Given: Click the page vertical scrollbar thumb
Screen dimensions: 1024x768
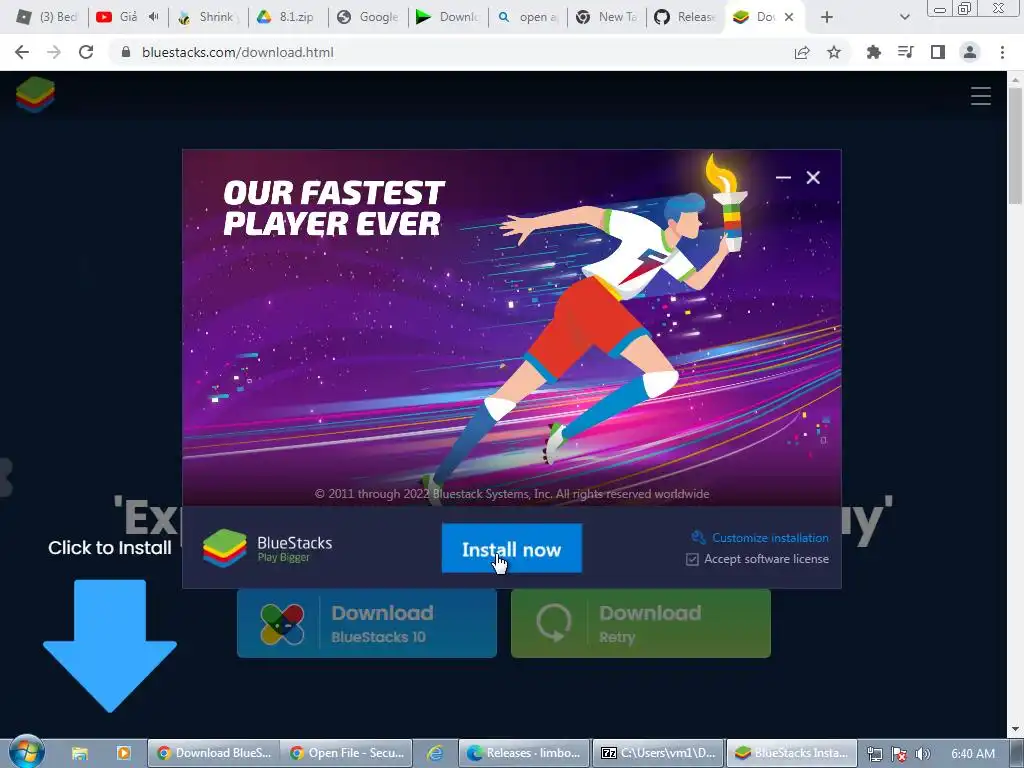Looking at the screenshot, I should [x=1016, y=145].
